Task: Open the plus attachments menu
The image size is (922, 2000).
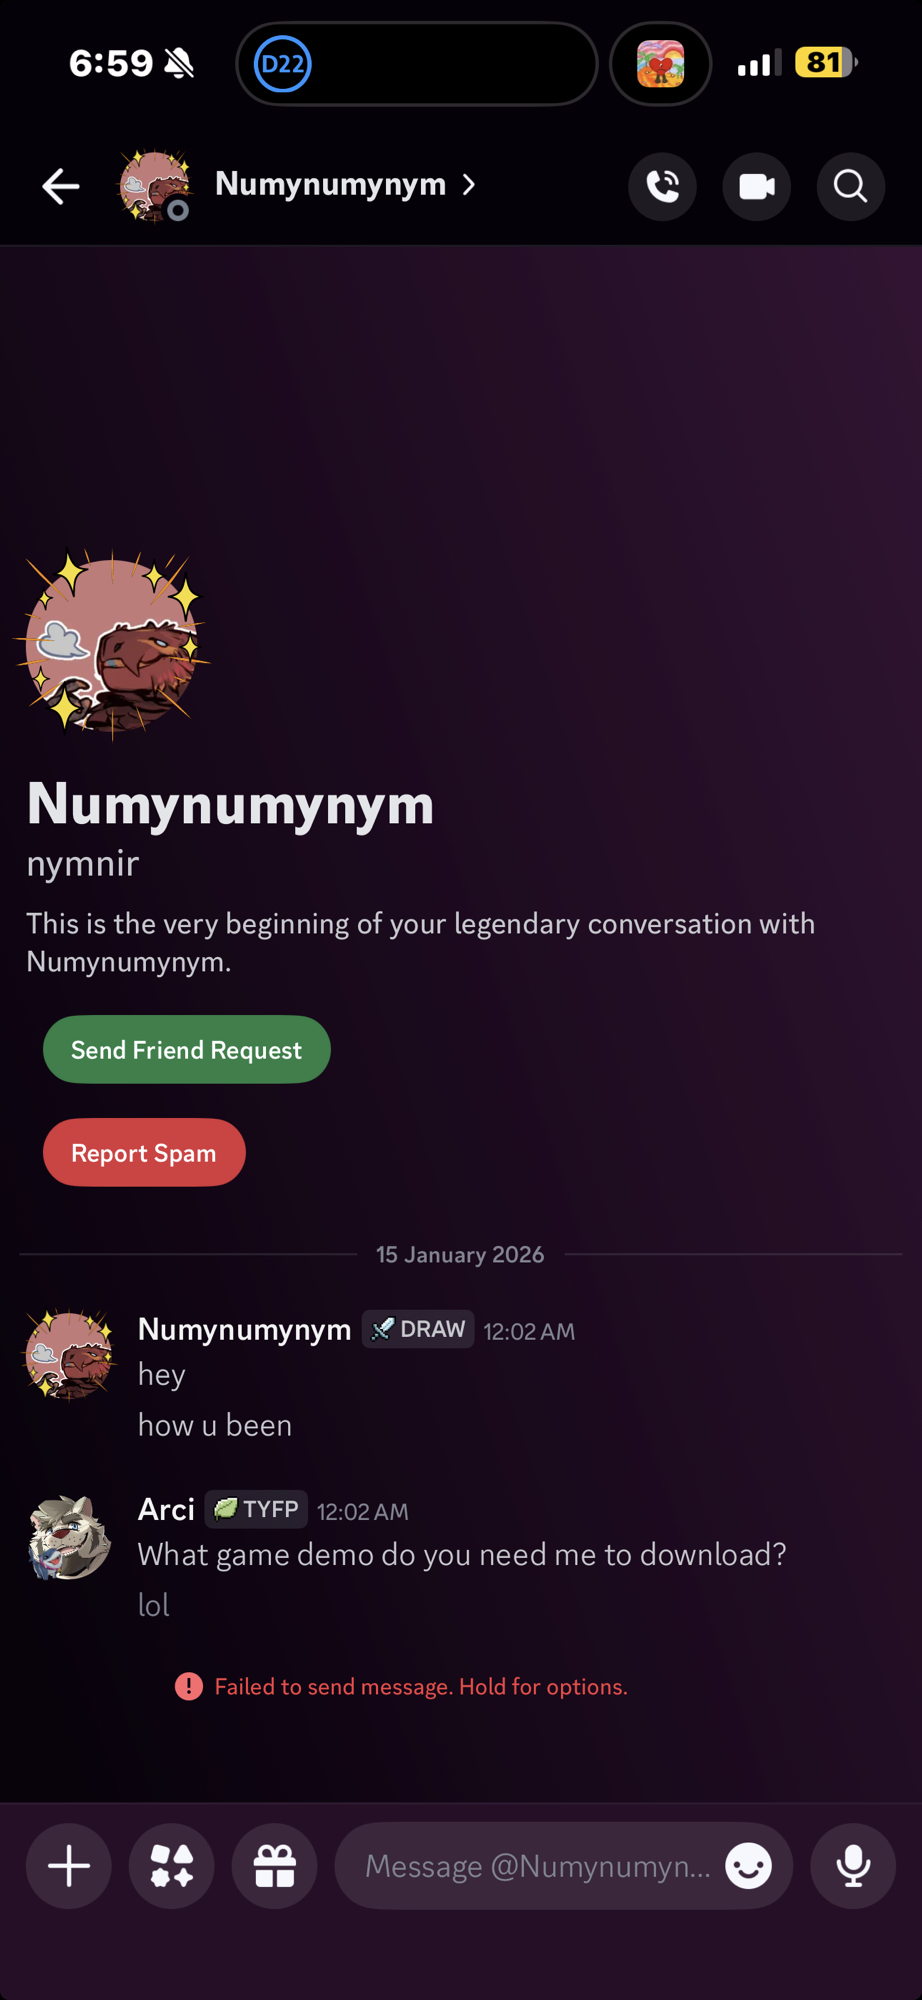Action: tap(69, 1866)
